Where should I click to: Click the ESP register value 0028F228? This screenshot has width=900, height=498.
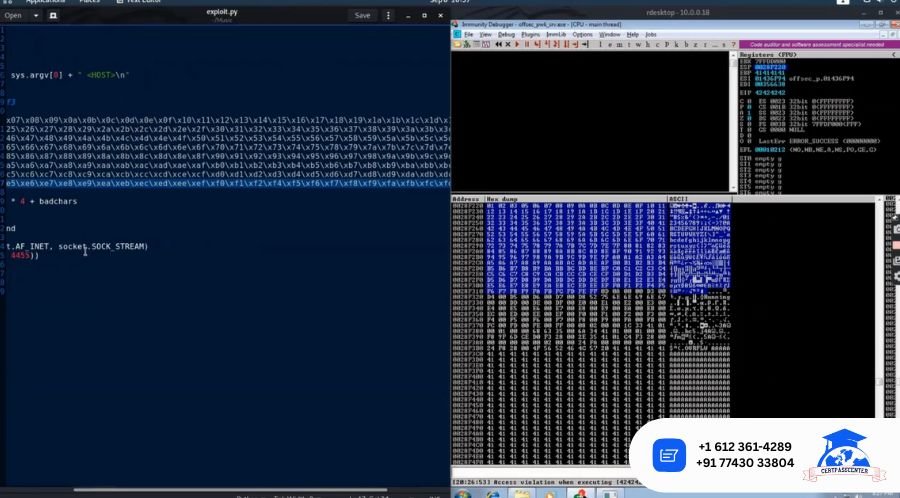770,67
